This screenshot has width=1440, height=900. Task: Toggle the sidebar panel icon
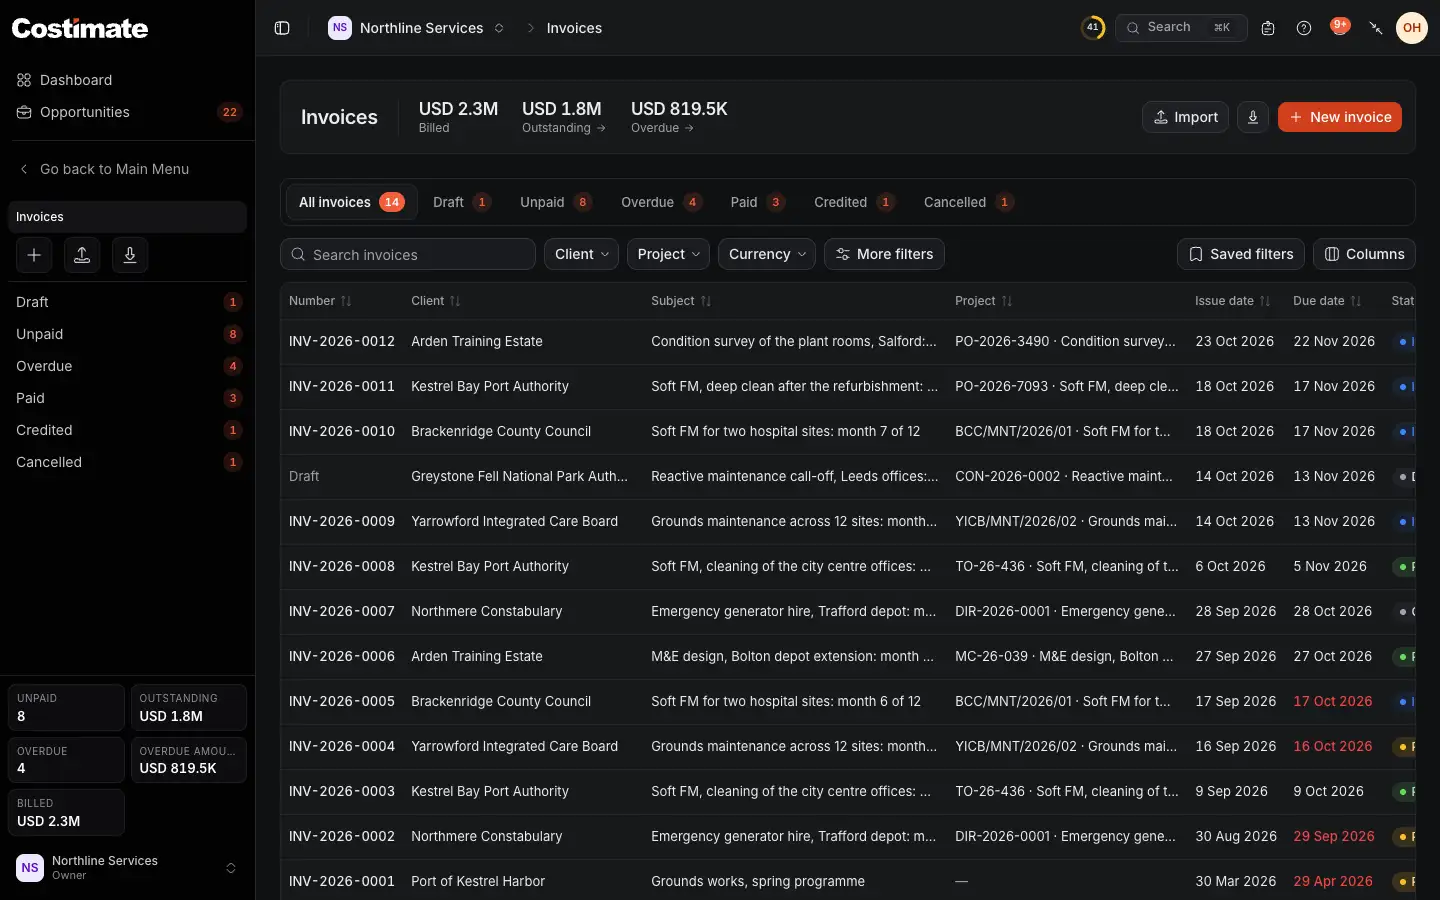pos(282,28)
